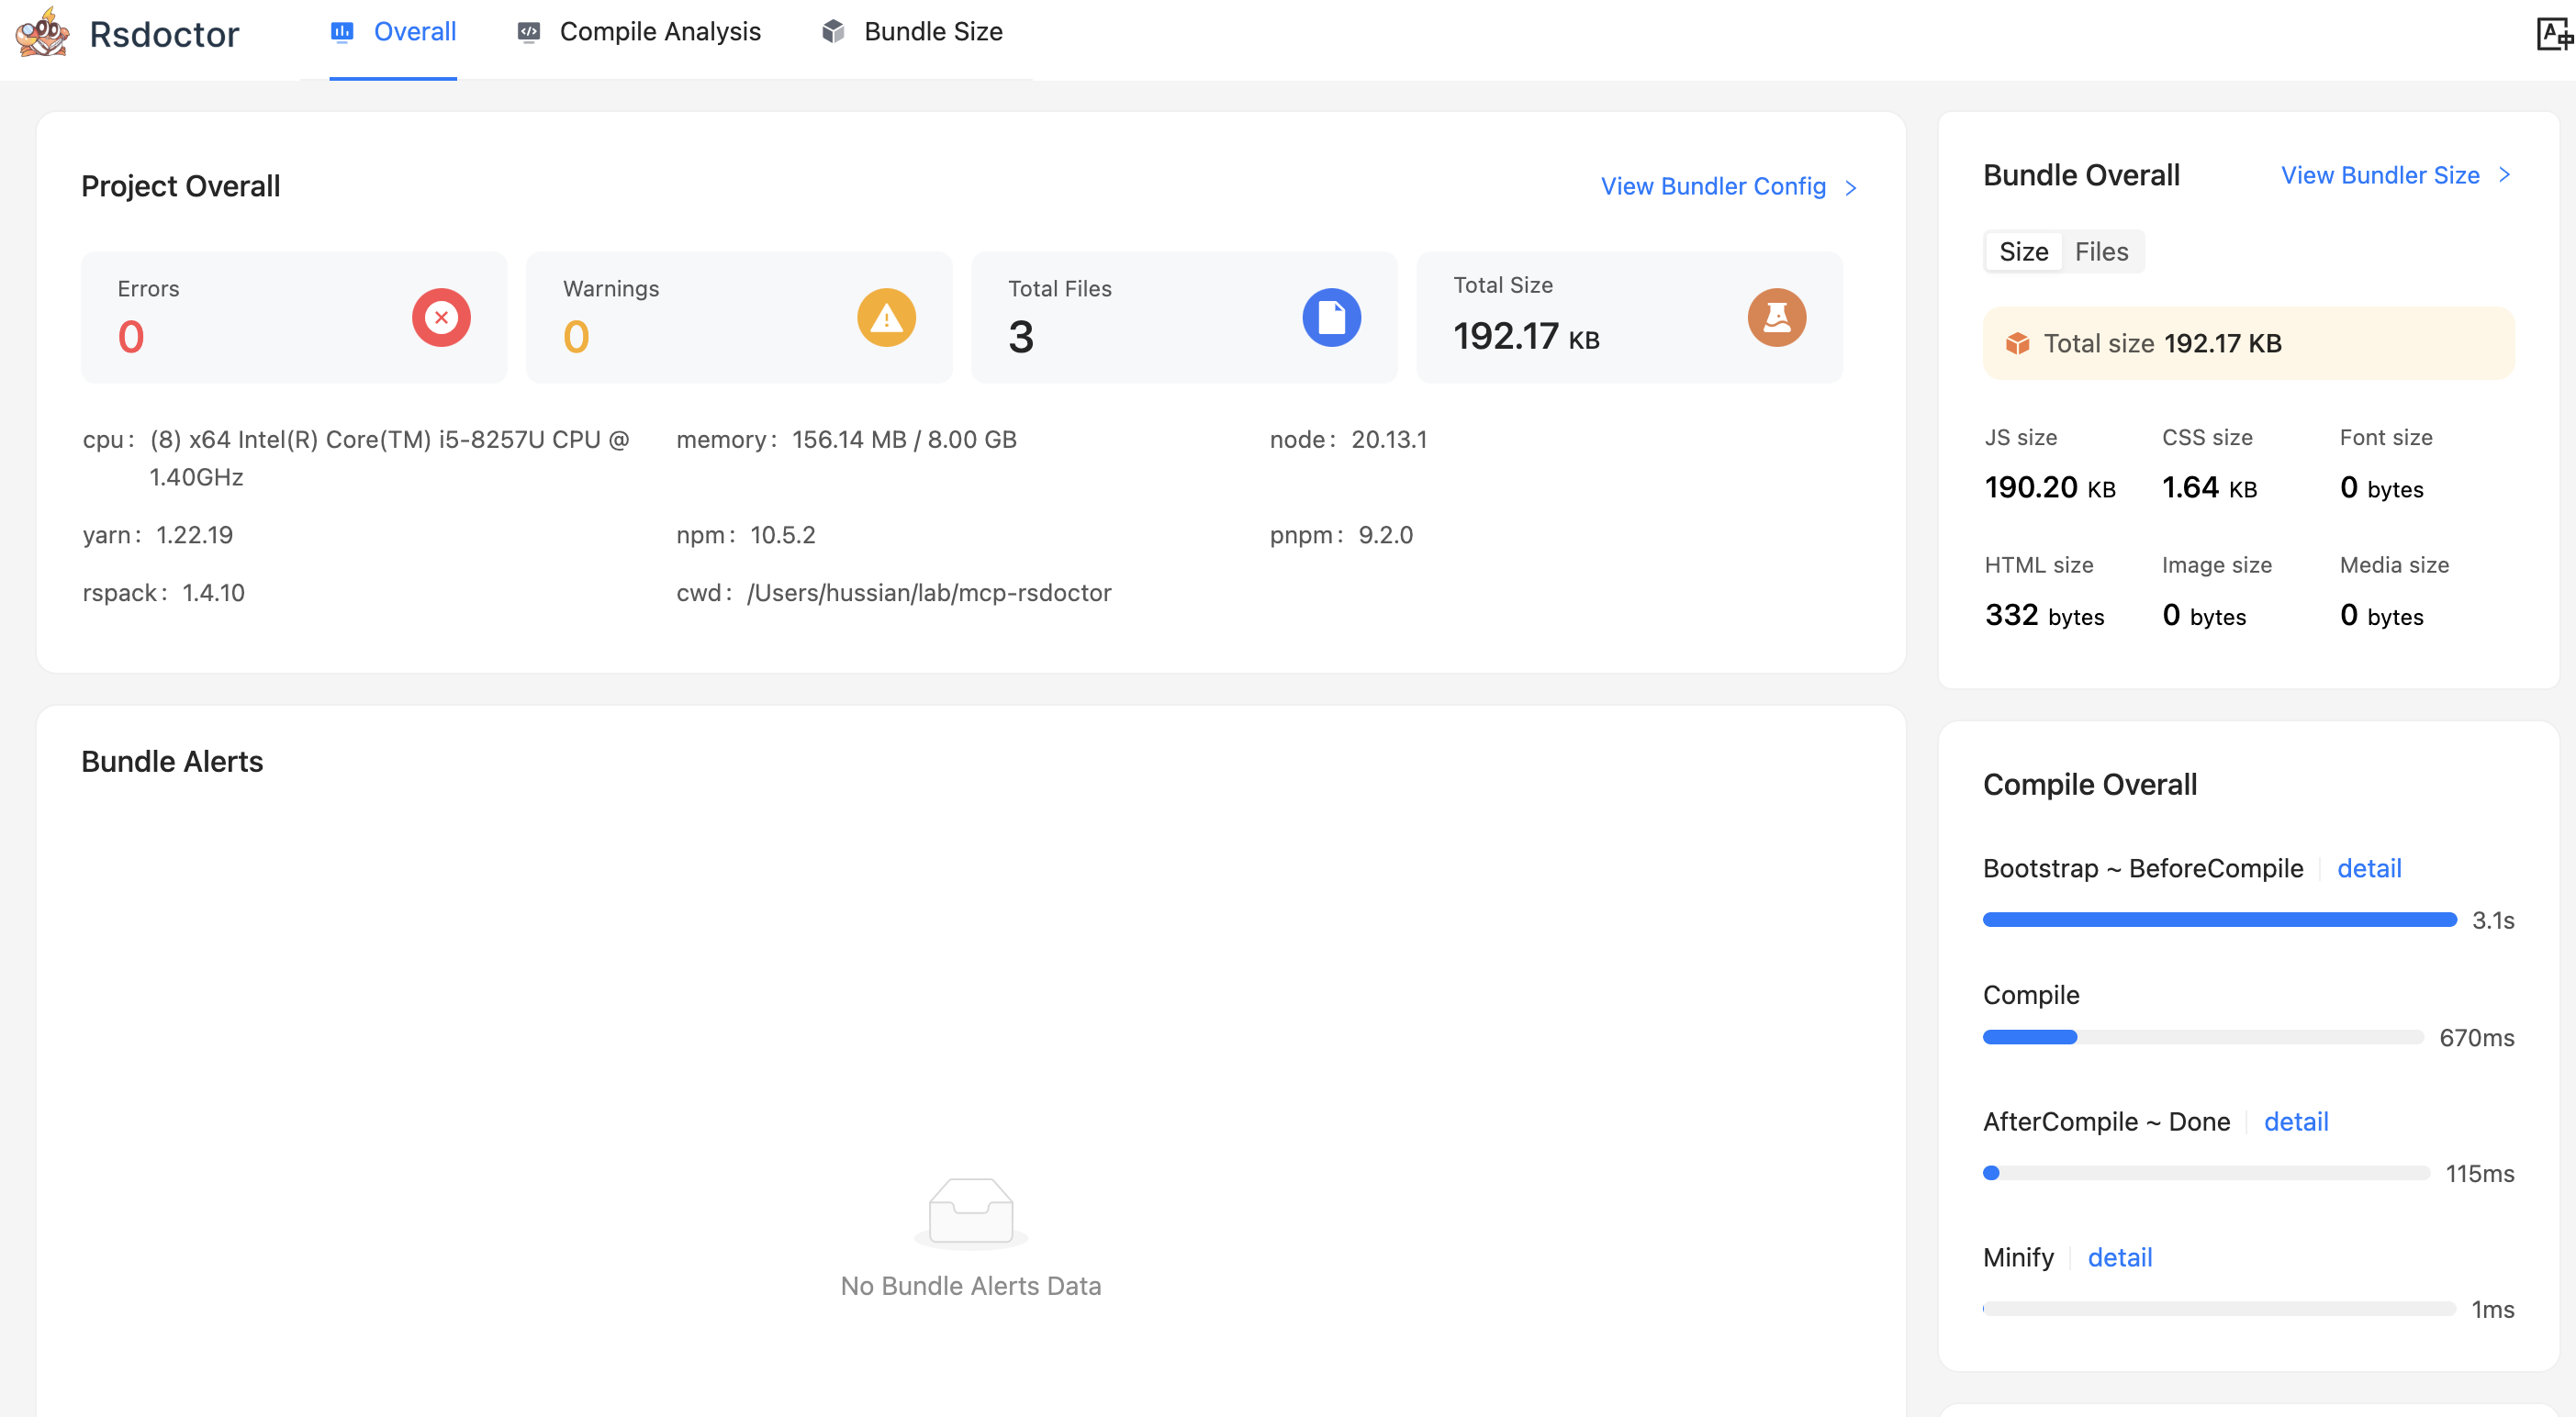Click the npm version 10.5.2
The height and width of the screenshot is (1417, 2576).
pos(782,535)
